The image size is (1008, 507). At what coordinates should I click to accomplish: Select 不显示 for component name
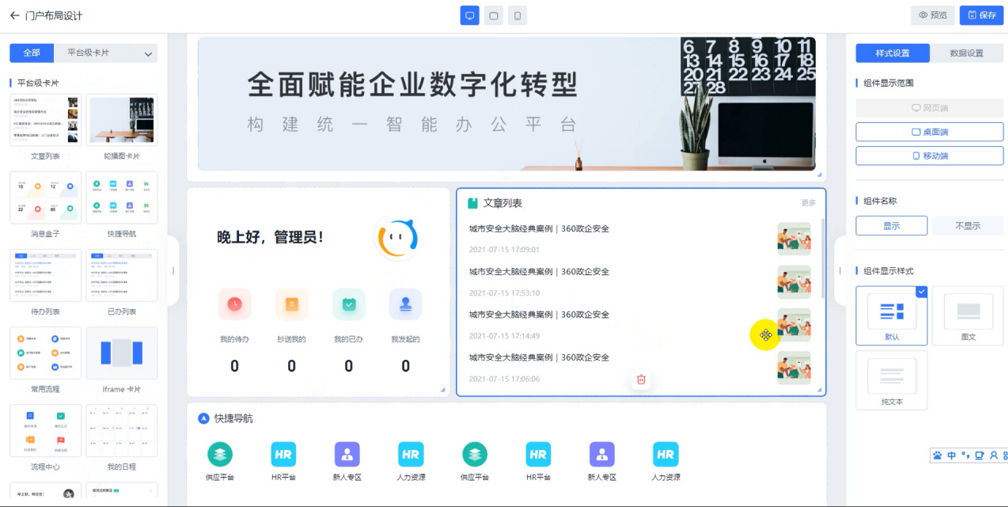pyautogui.click(x=968, y=226)
